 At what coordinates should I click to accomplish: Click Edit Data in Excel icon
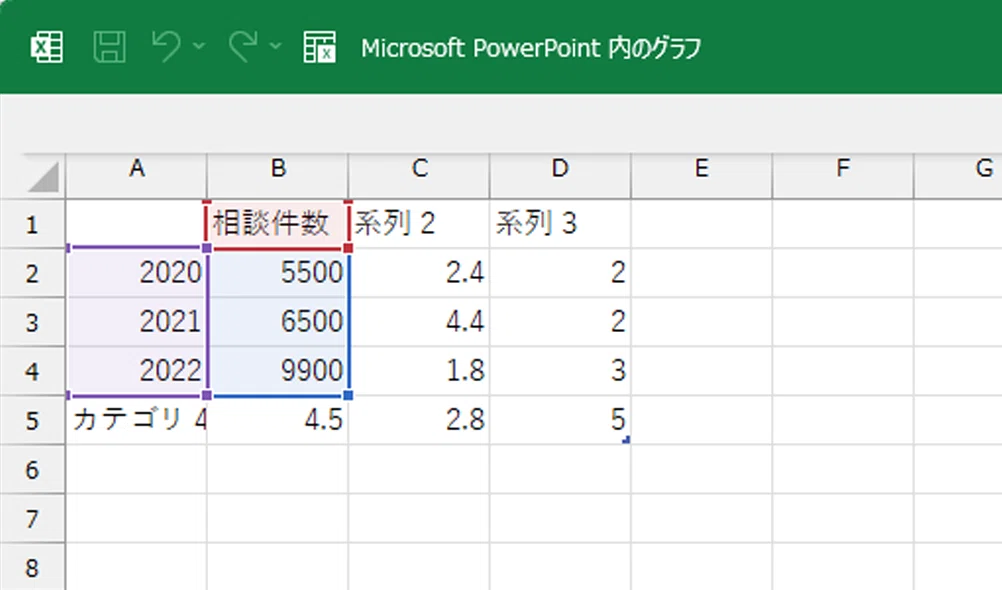[319, 47]
